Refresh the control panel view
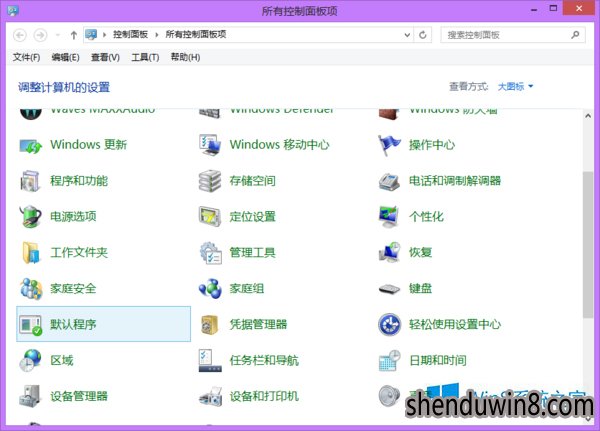The width and height of the screenshot is (600, 431). click(x=422, y=35)
